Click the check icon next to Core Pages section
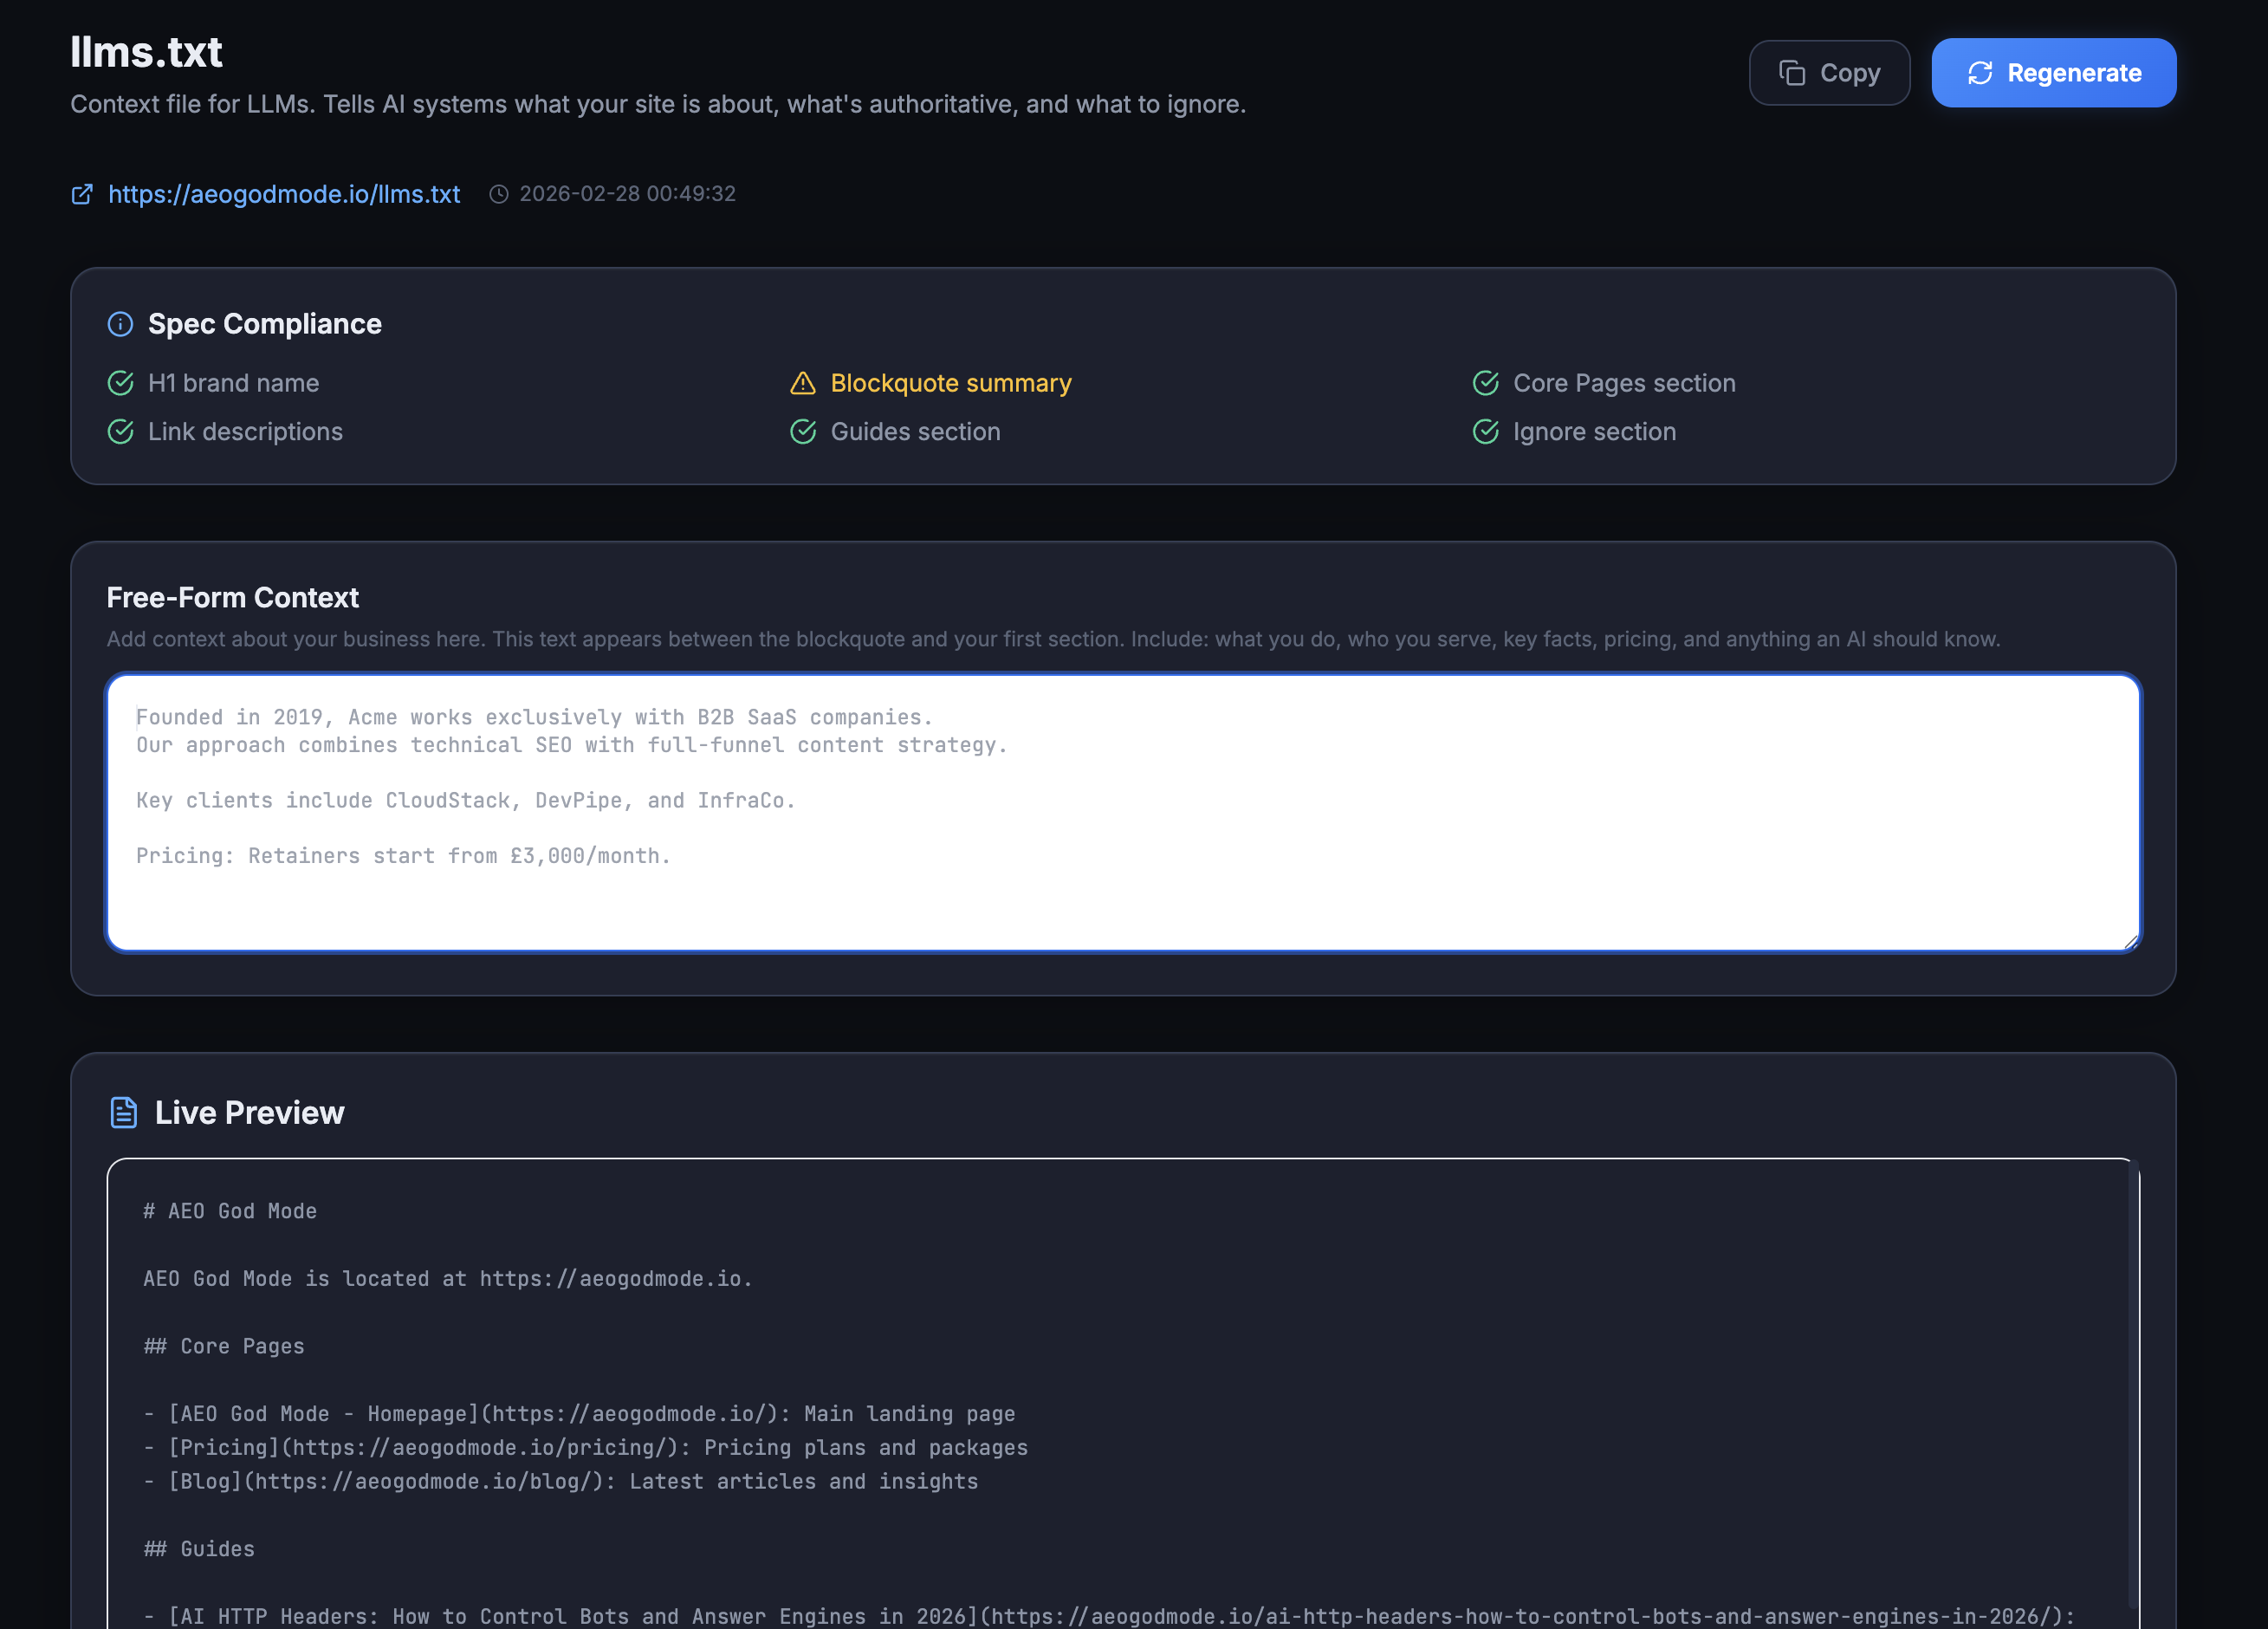Viewport: 2268px width, 1629px height. point(1486,383)
